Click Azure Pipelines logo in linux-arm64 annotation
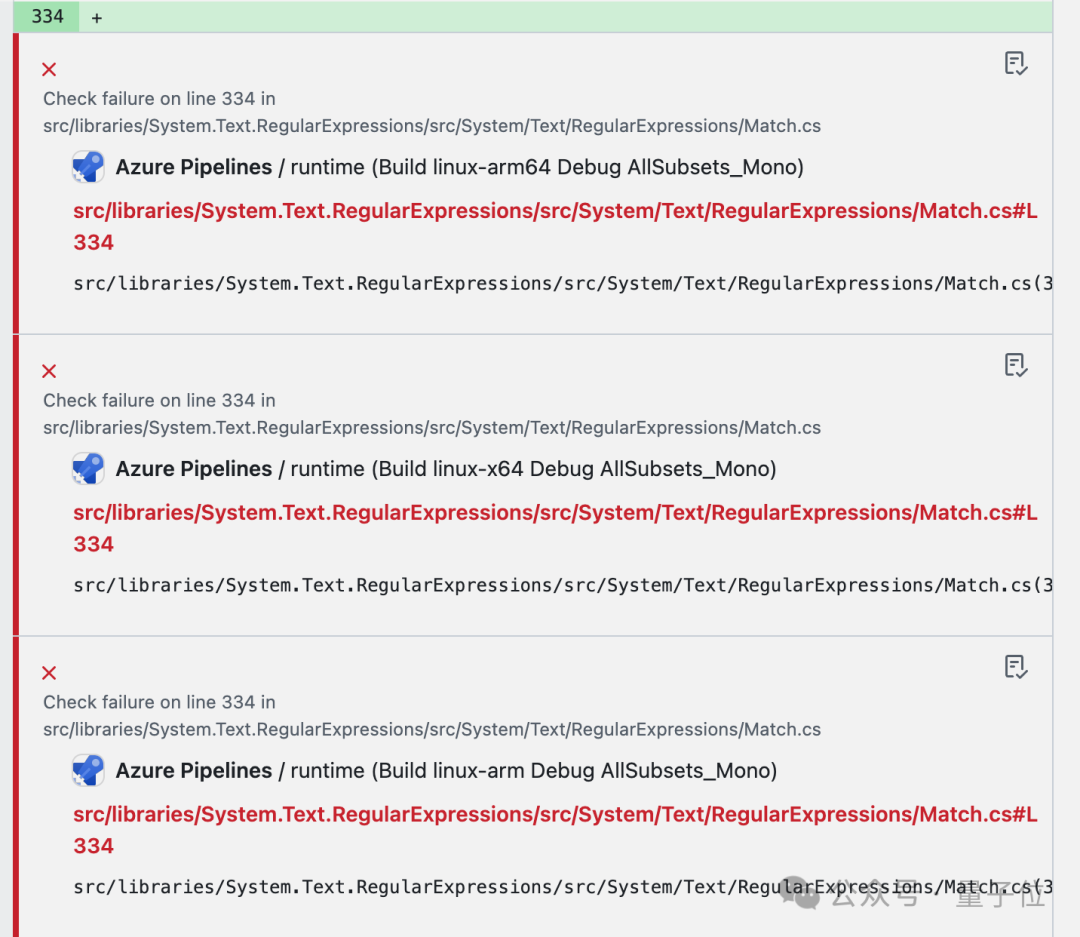This screenshot has height=937, width=1080. click(x=88, y=167)
